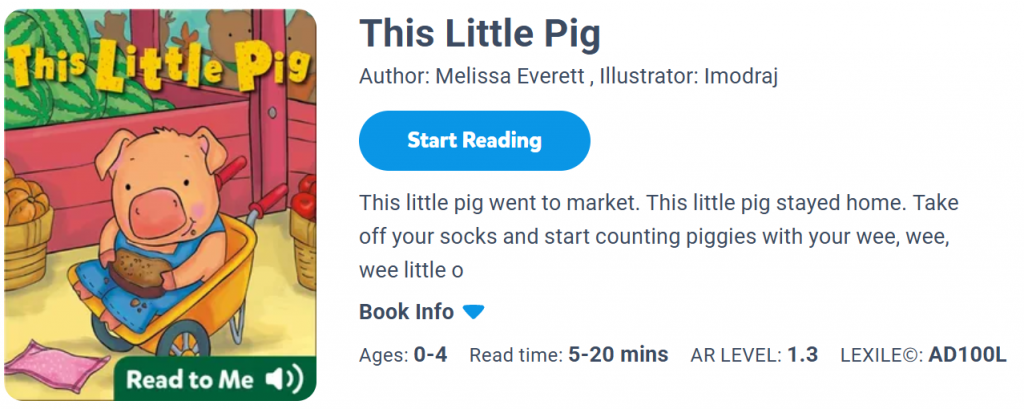
Task: Click the apple basket on the cover
Action: (x=303, y=208)
